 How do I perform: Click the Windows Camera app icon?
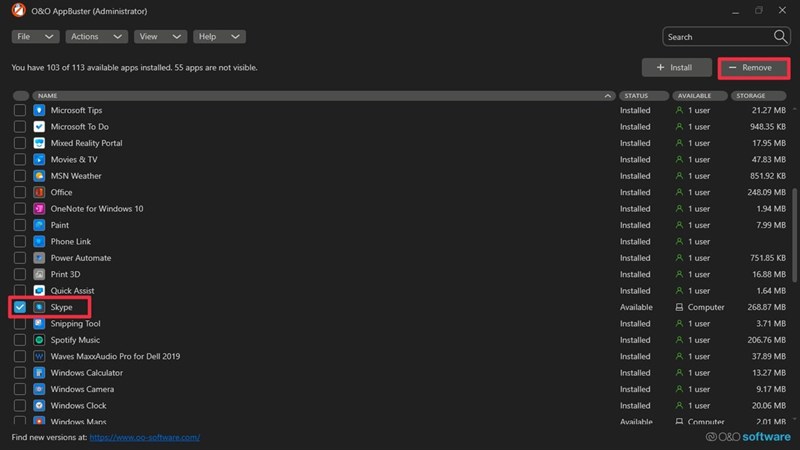click(x=39, y=389)
